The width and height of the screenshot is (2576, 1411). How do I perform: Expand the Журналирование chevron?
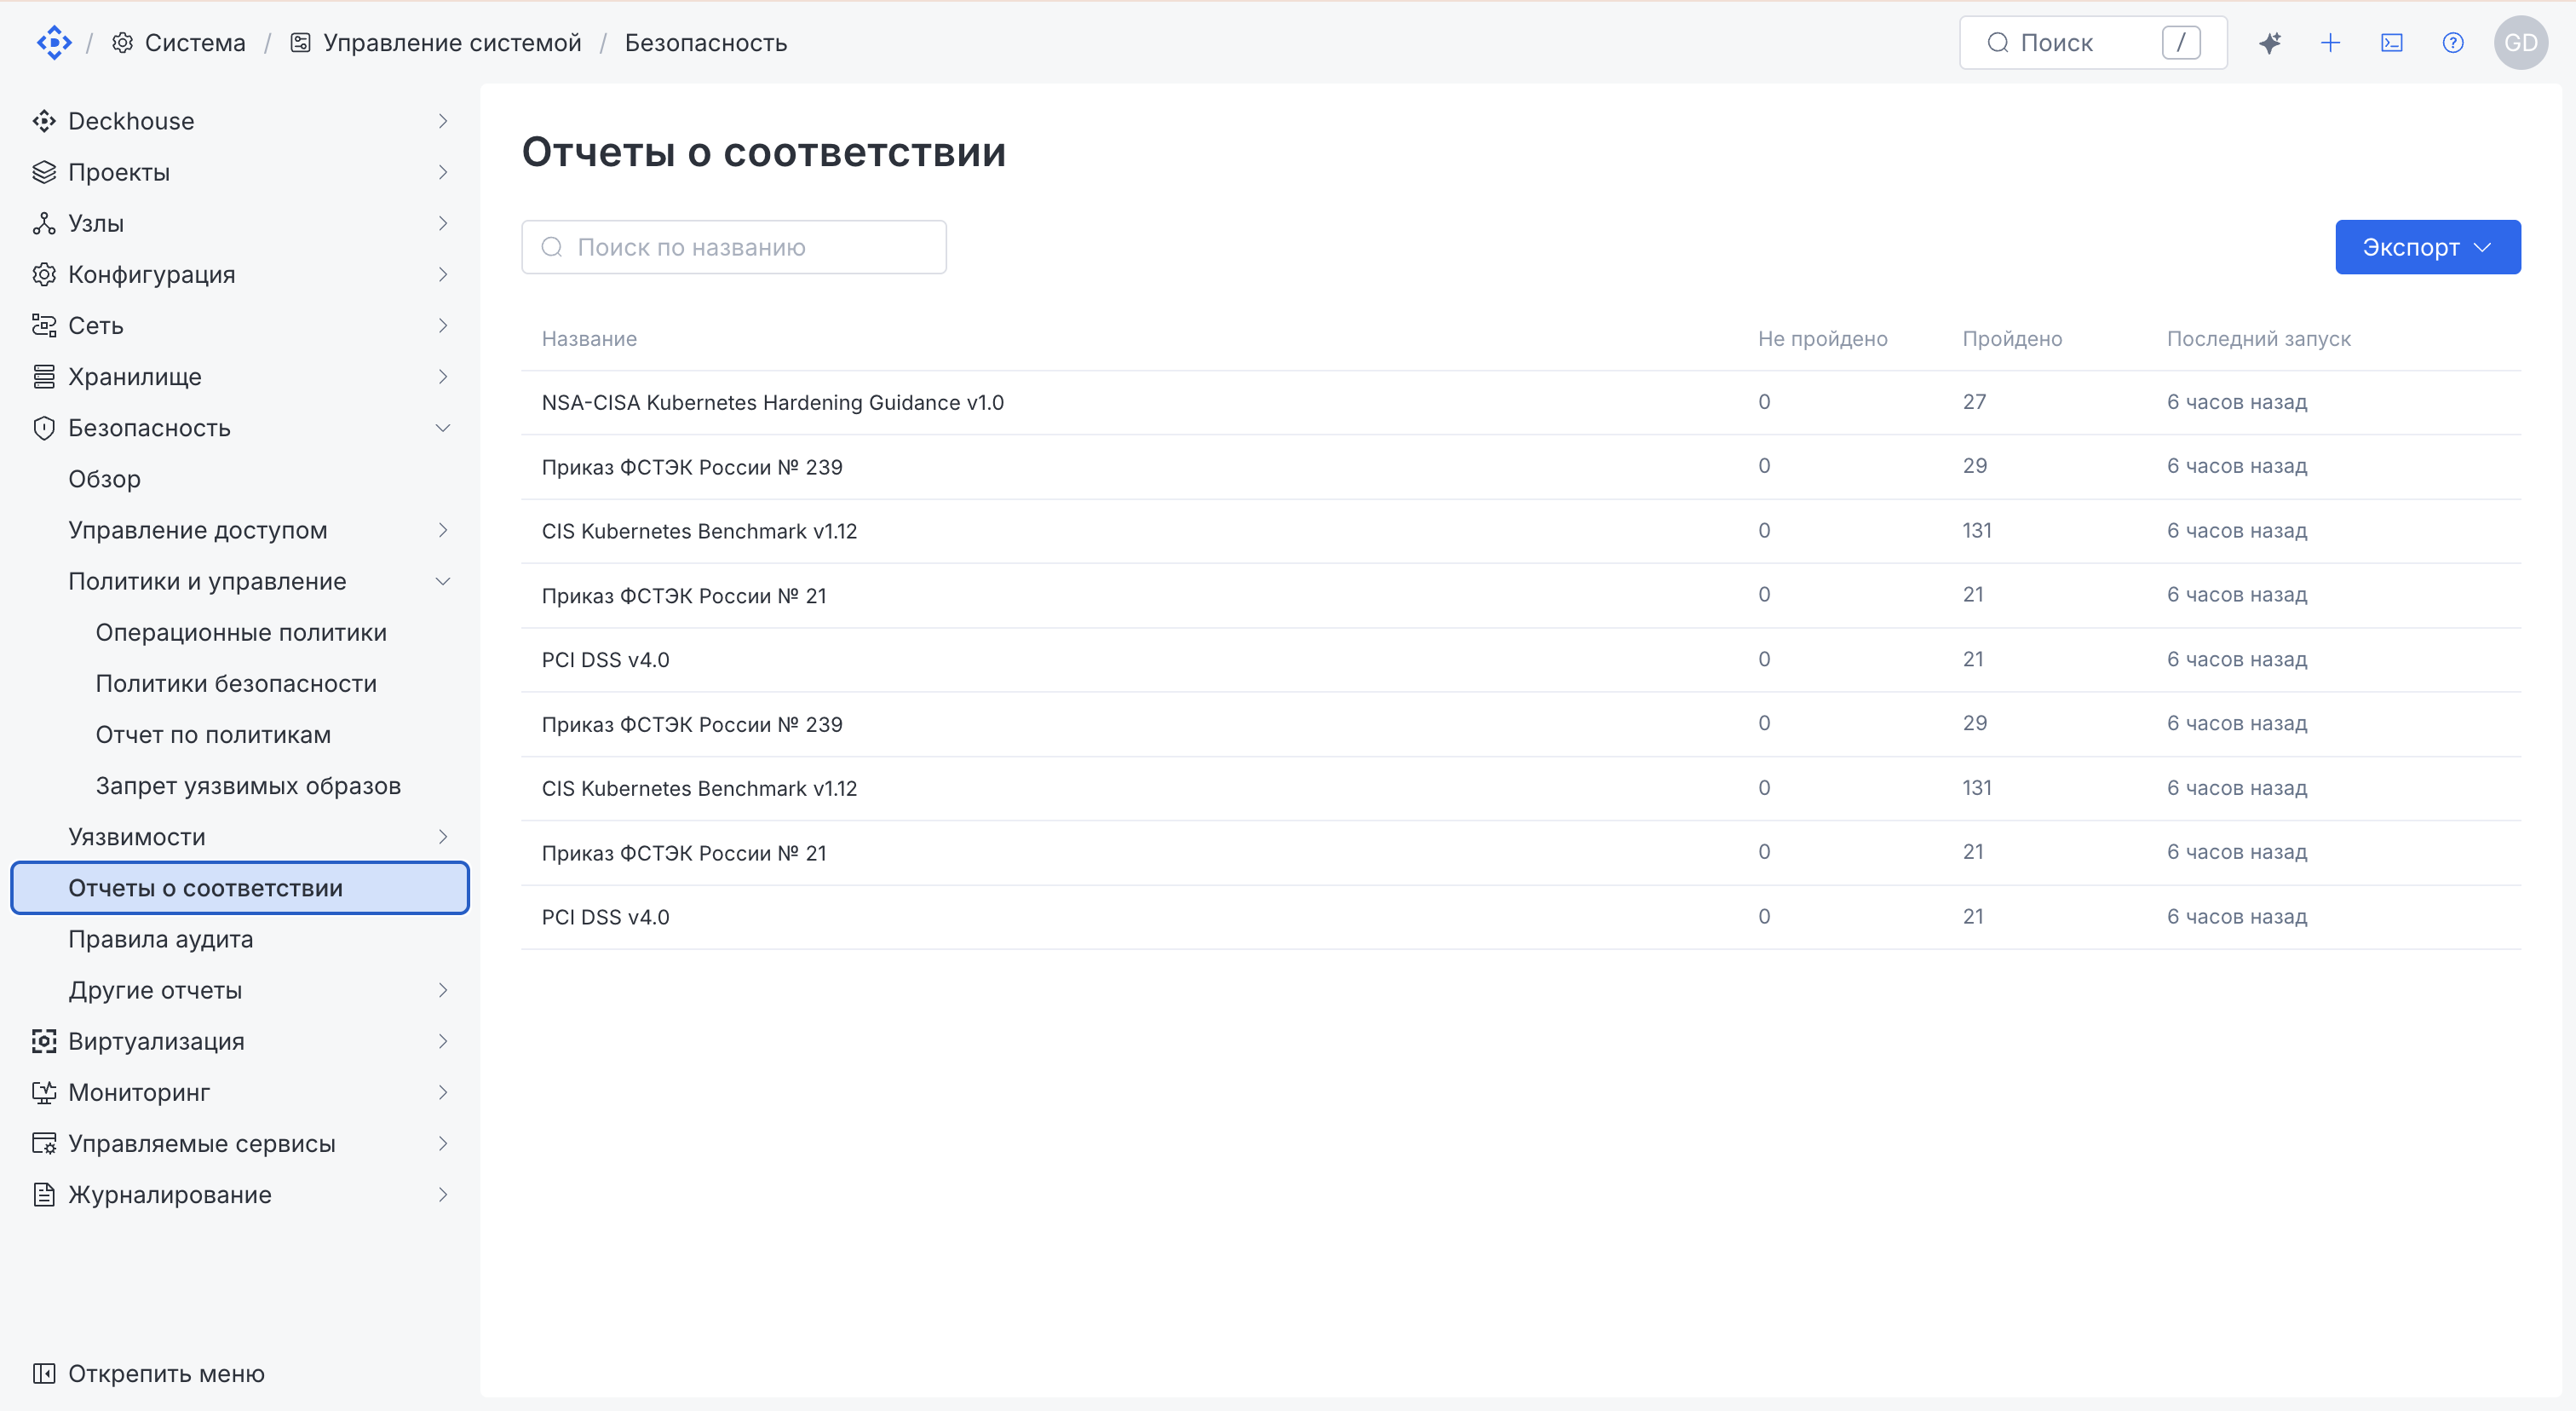tap(443, 1194)
